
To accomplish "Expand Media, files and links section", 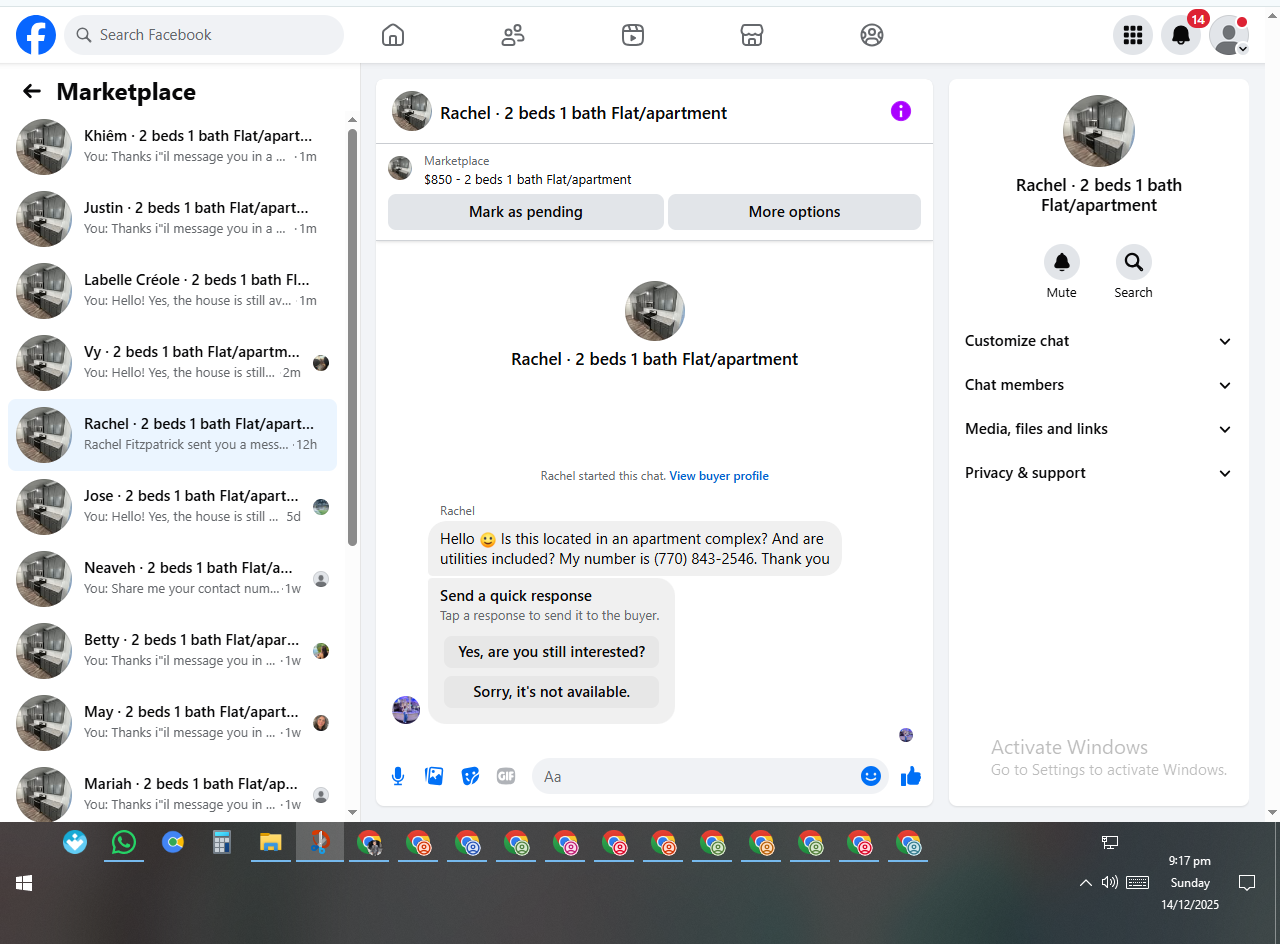I will pos(1099,429).
